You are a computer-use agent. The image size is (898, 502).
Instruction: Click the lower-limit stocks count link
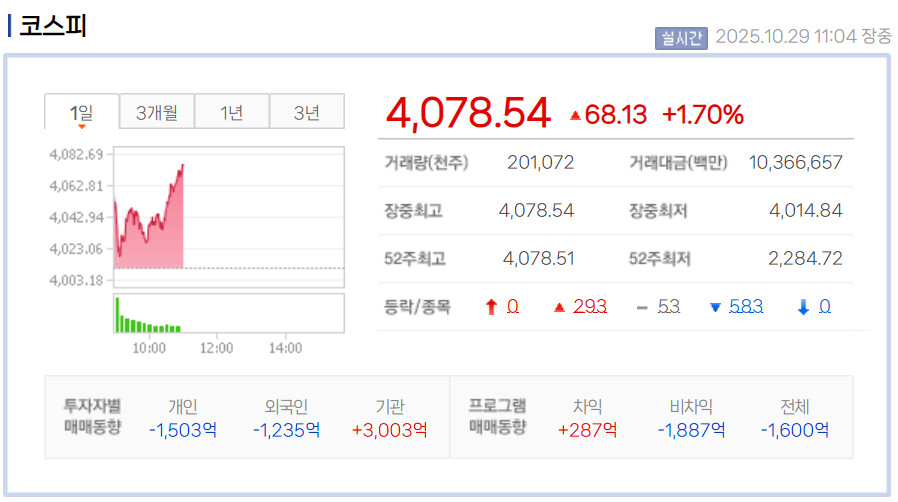point(825,307)
